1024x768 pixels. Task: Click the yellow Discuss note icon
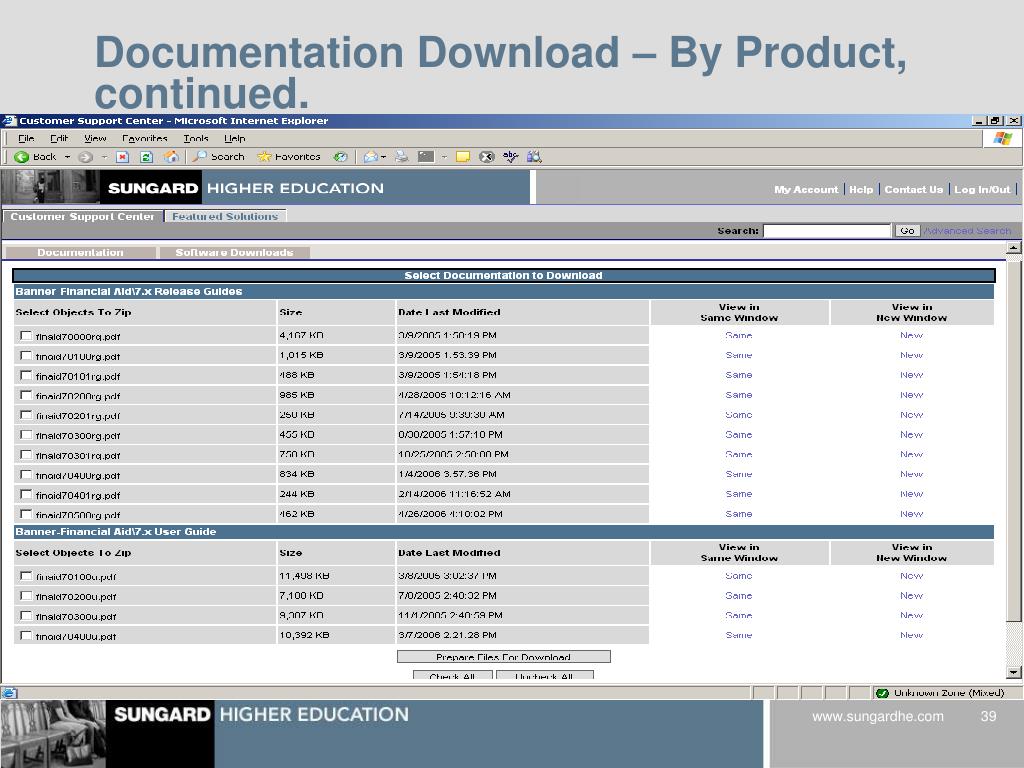463,157
